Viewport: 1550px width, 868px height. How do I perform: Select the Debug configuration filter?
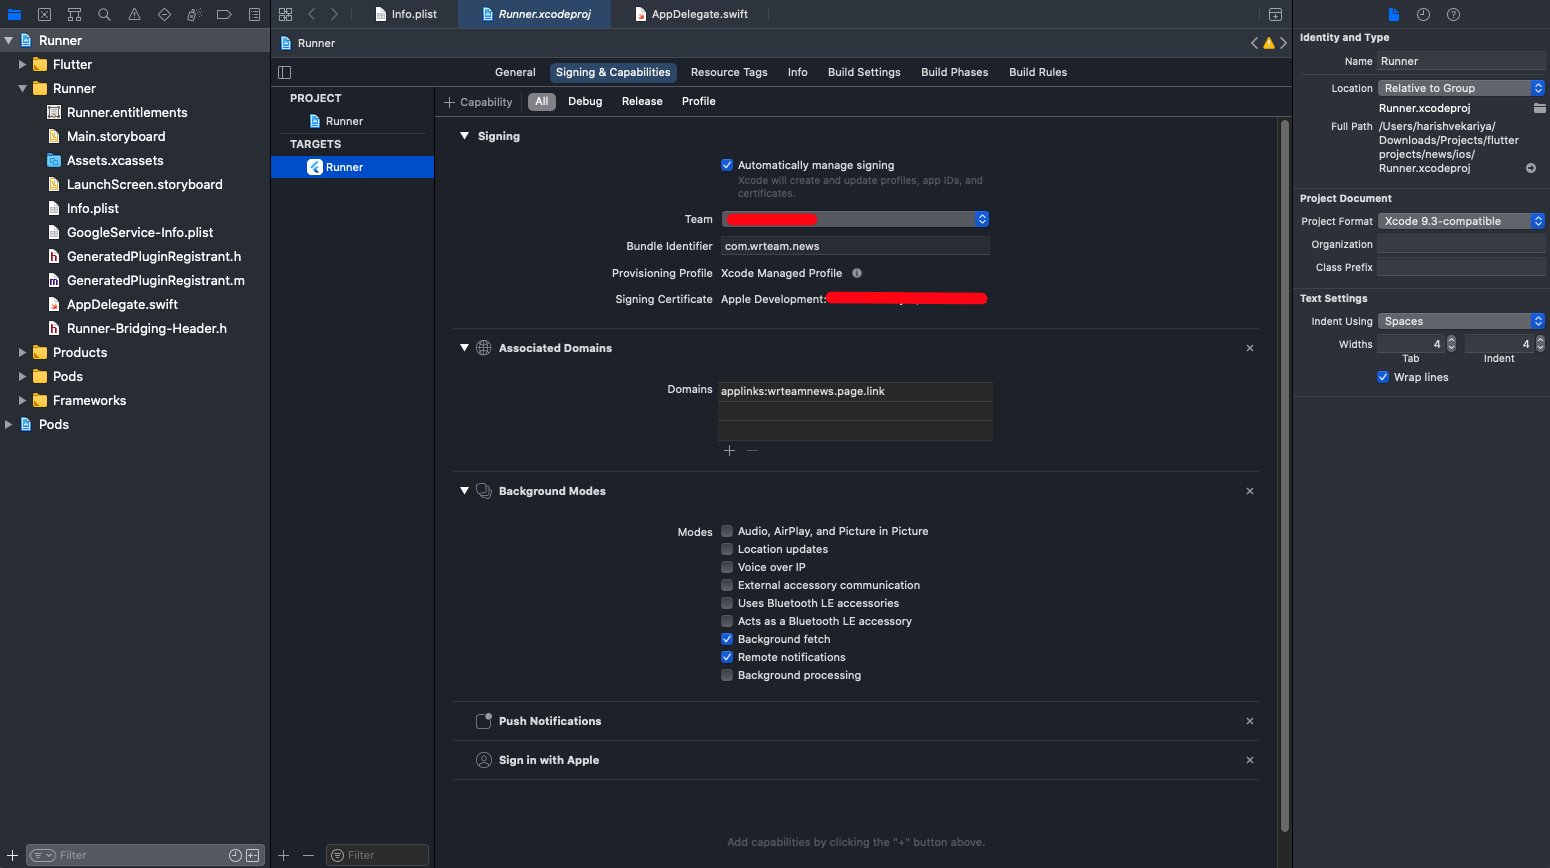pyautogui.click(x=585, y=101)
